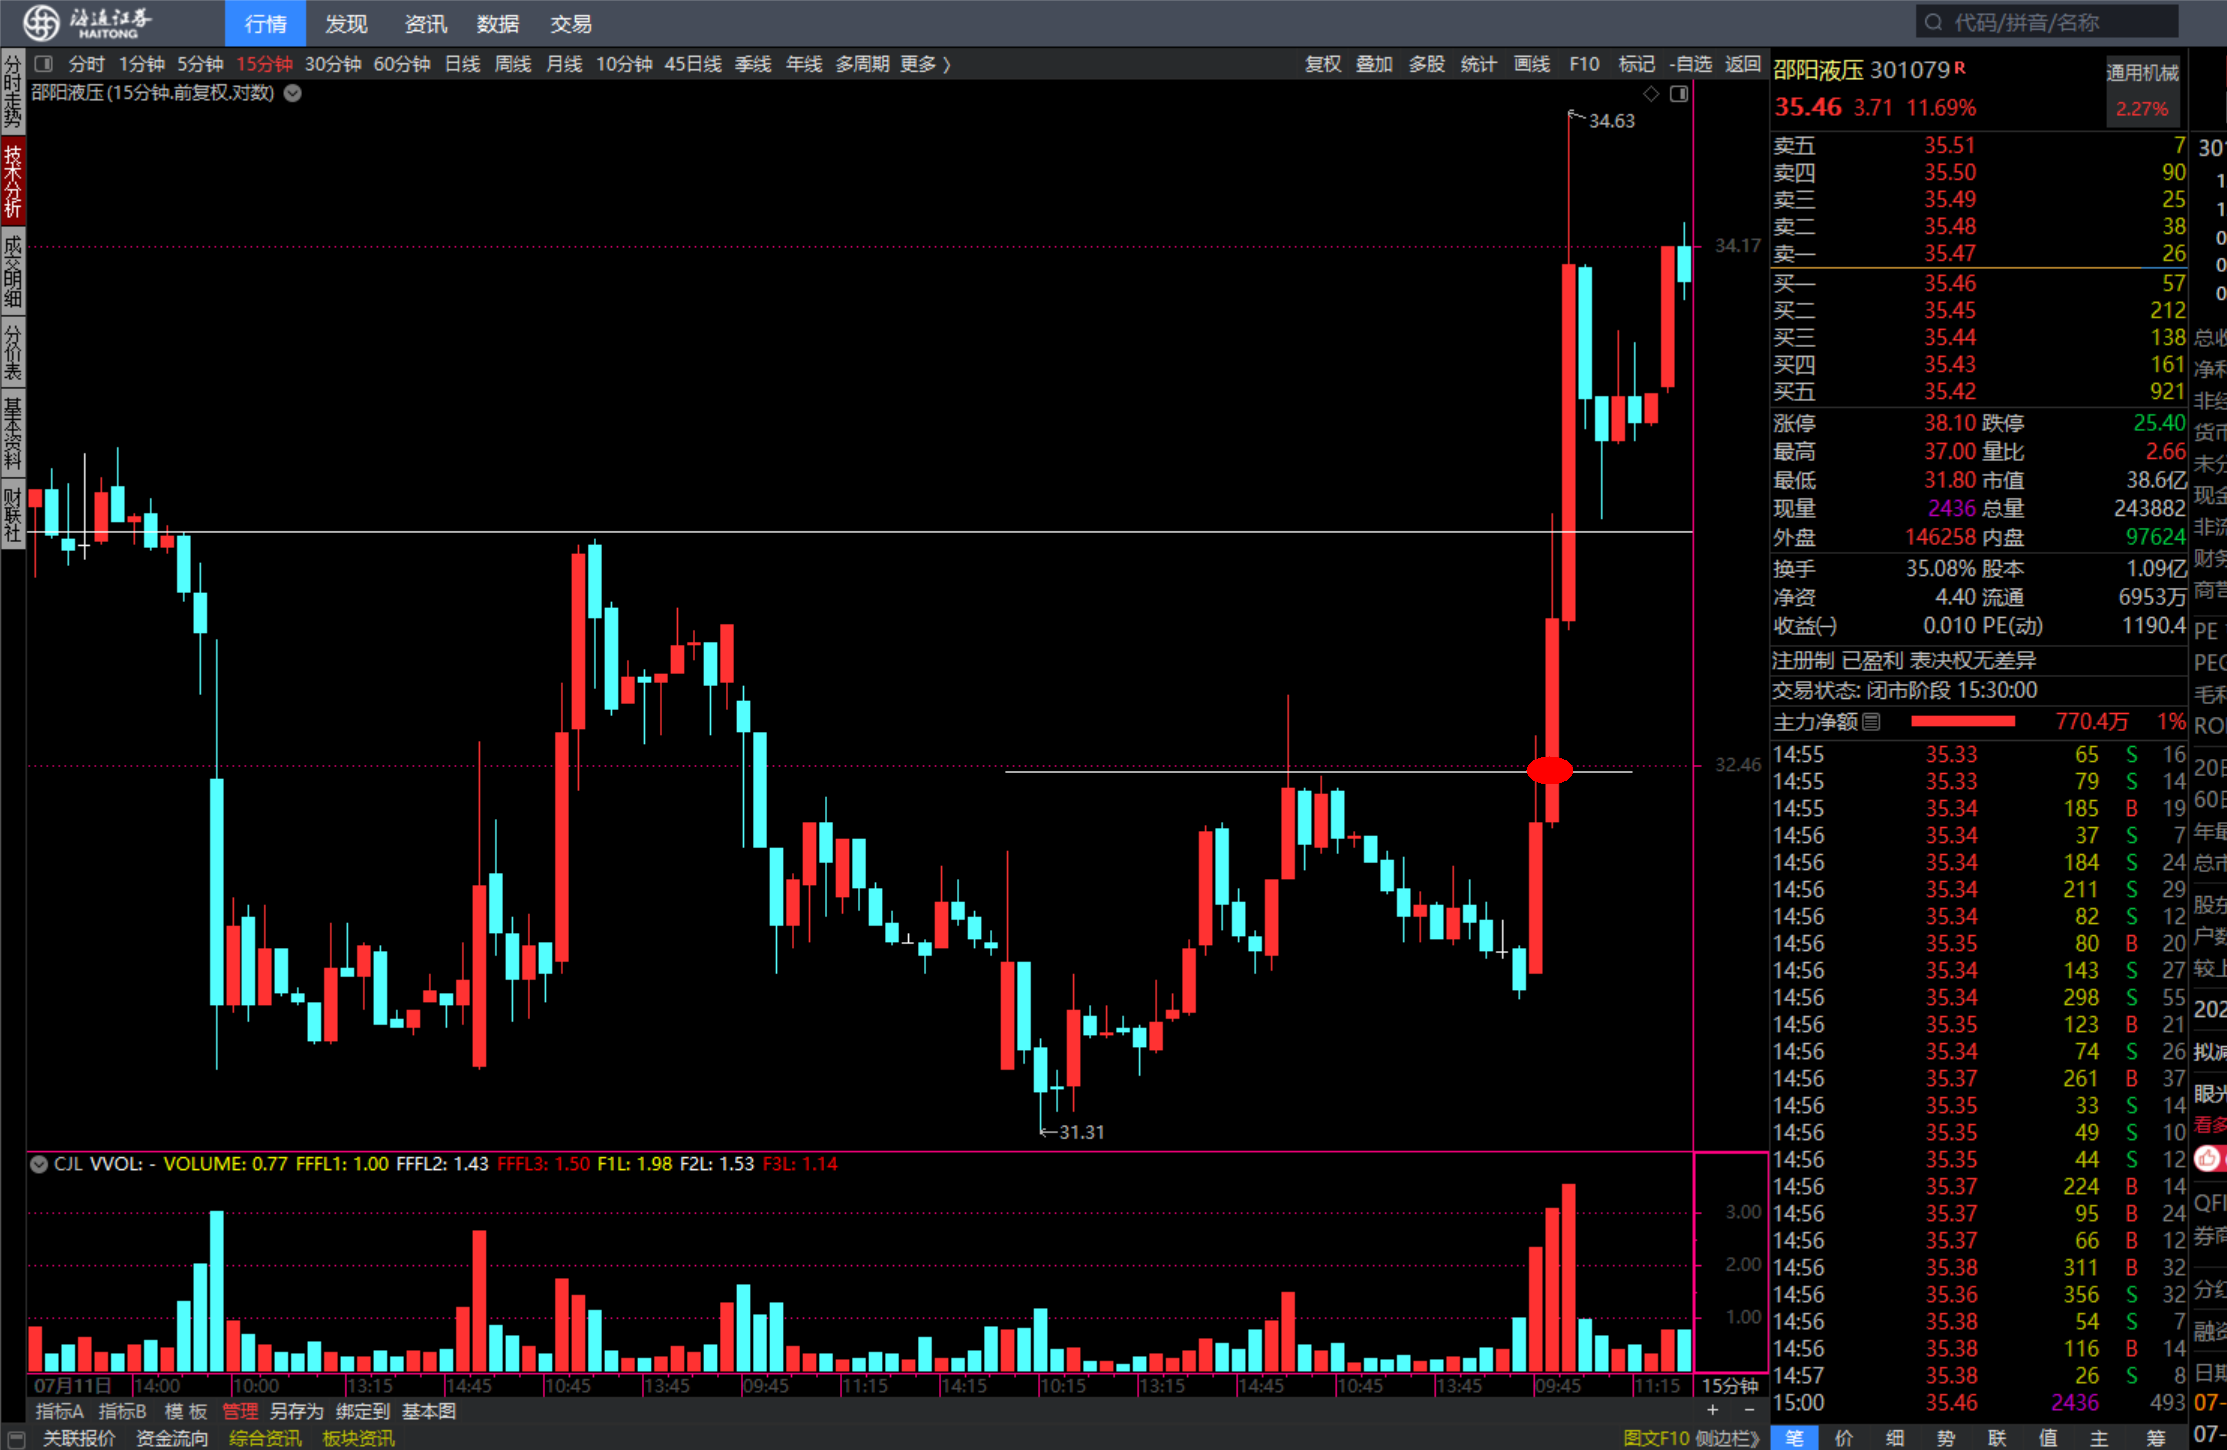Open 分时走势 side tab
The height and width of the screenshot is (1450, 2227).
pyautogui.click(x=13, y=92)
